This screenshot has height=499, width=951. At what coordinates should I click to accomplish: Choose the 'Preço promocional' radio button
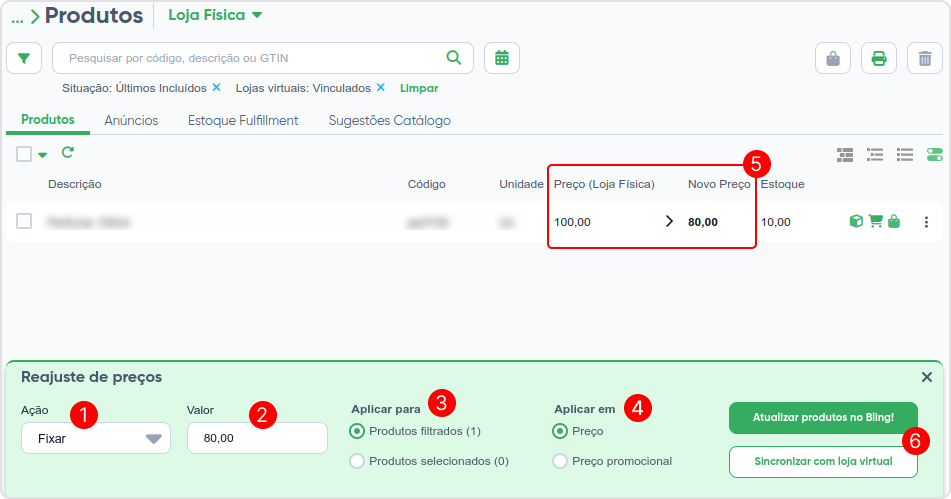tap(560, 461)
